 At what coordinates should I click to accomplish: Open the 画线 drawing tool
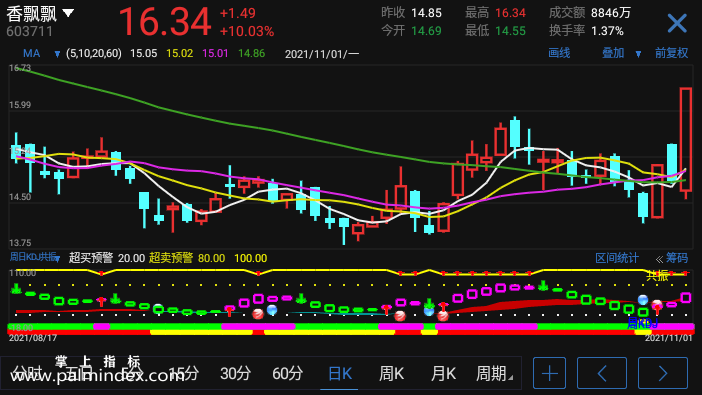pos(559,53)
